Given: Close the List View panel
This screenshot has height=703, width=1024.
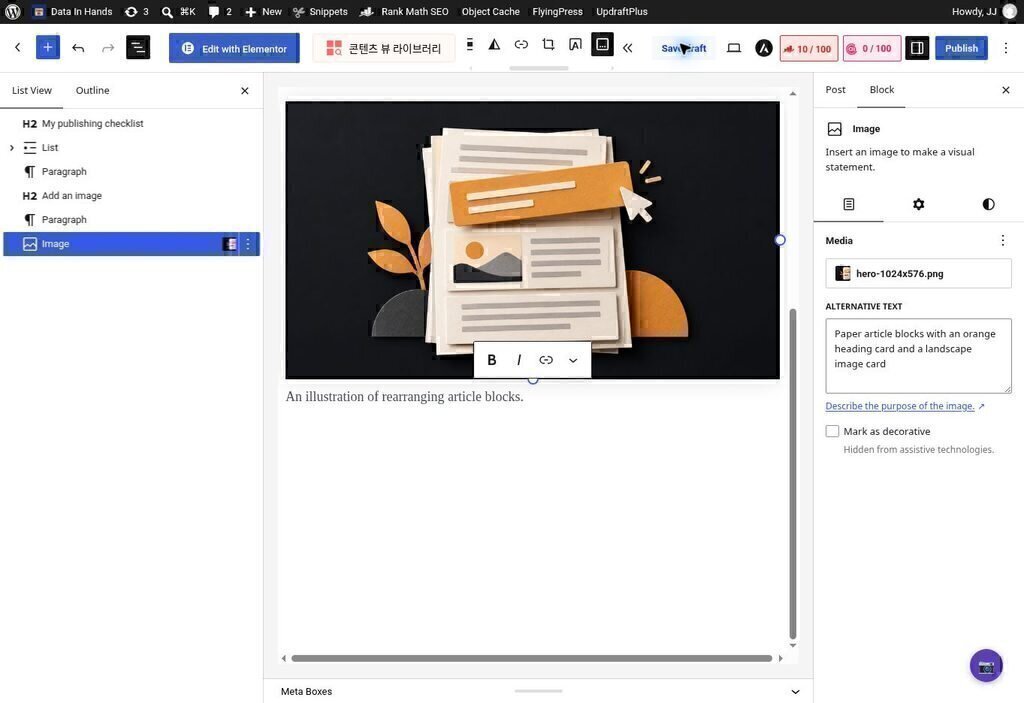Looking at the screenshot, I should click(x=245, y=91).
